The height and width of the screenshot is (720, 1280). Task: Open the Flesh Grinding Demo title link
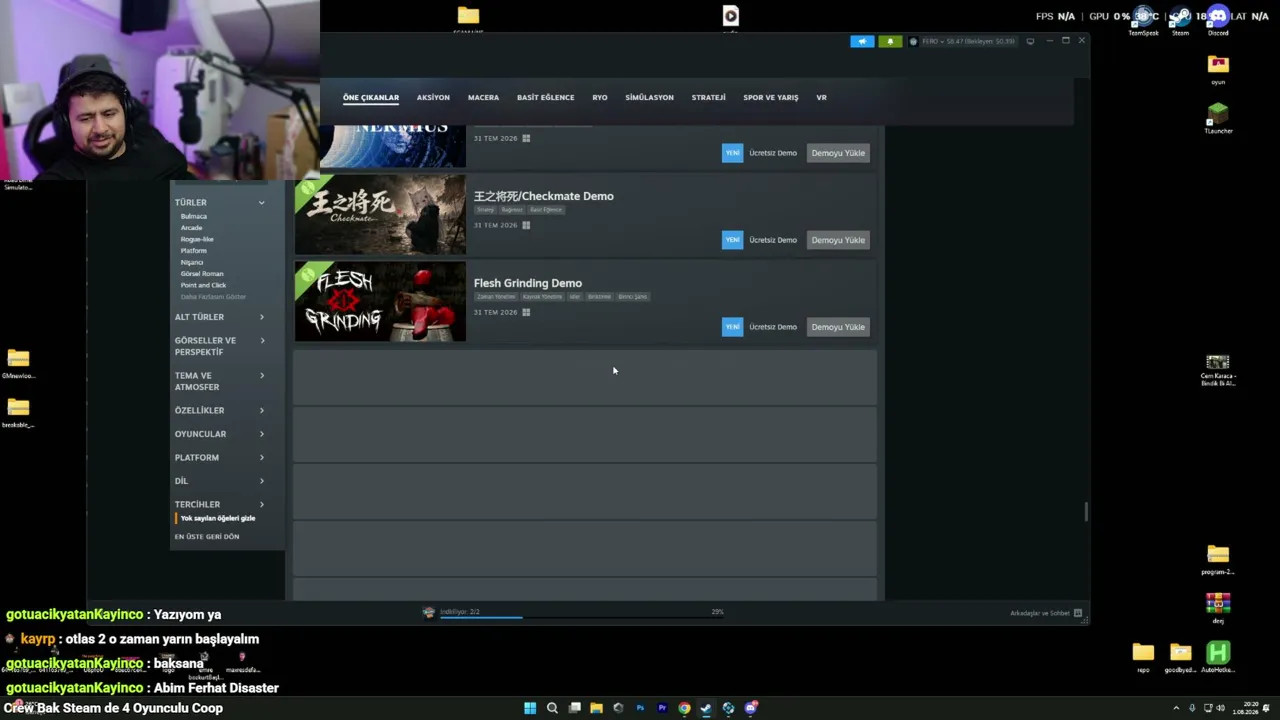(527, 283)
